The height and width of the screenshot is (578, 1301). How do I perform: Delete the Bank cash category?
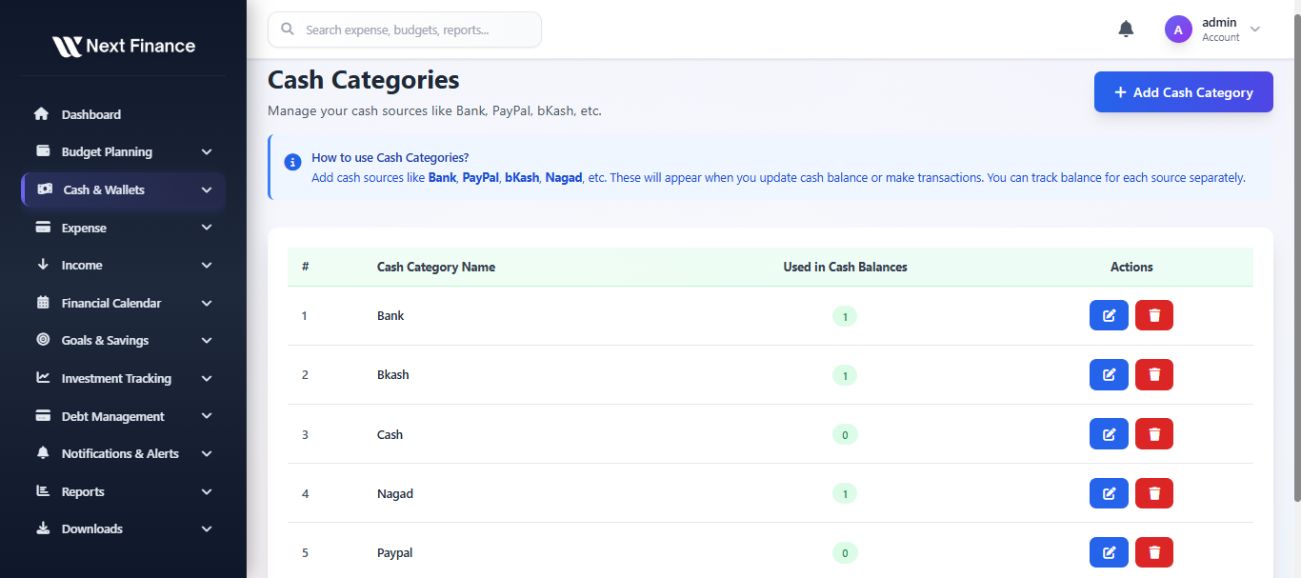1154,316
